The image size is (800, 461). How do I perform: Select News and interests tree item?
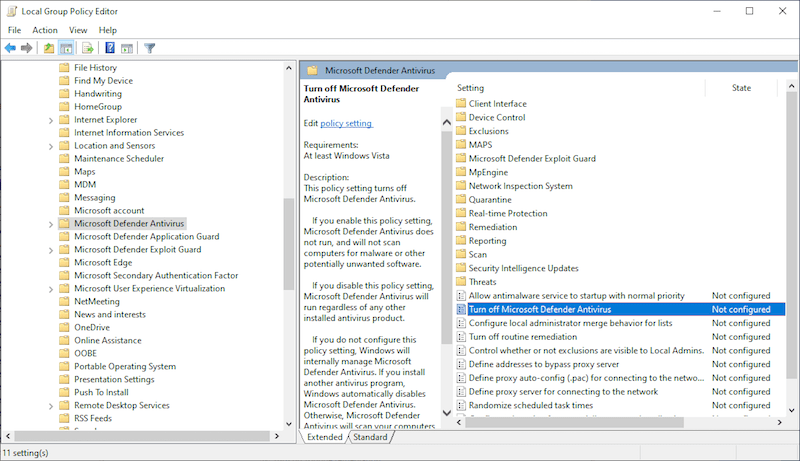point(110,314)
